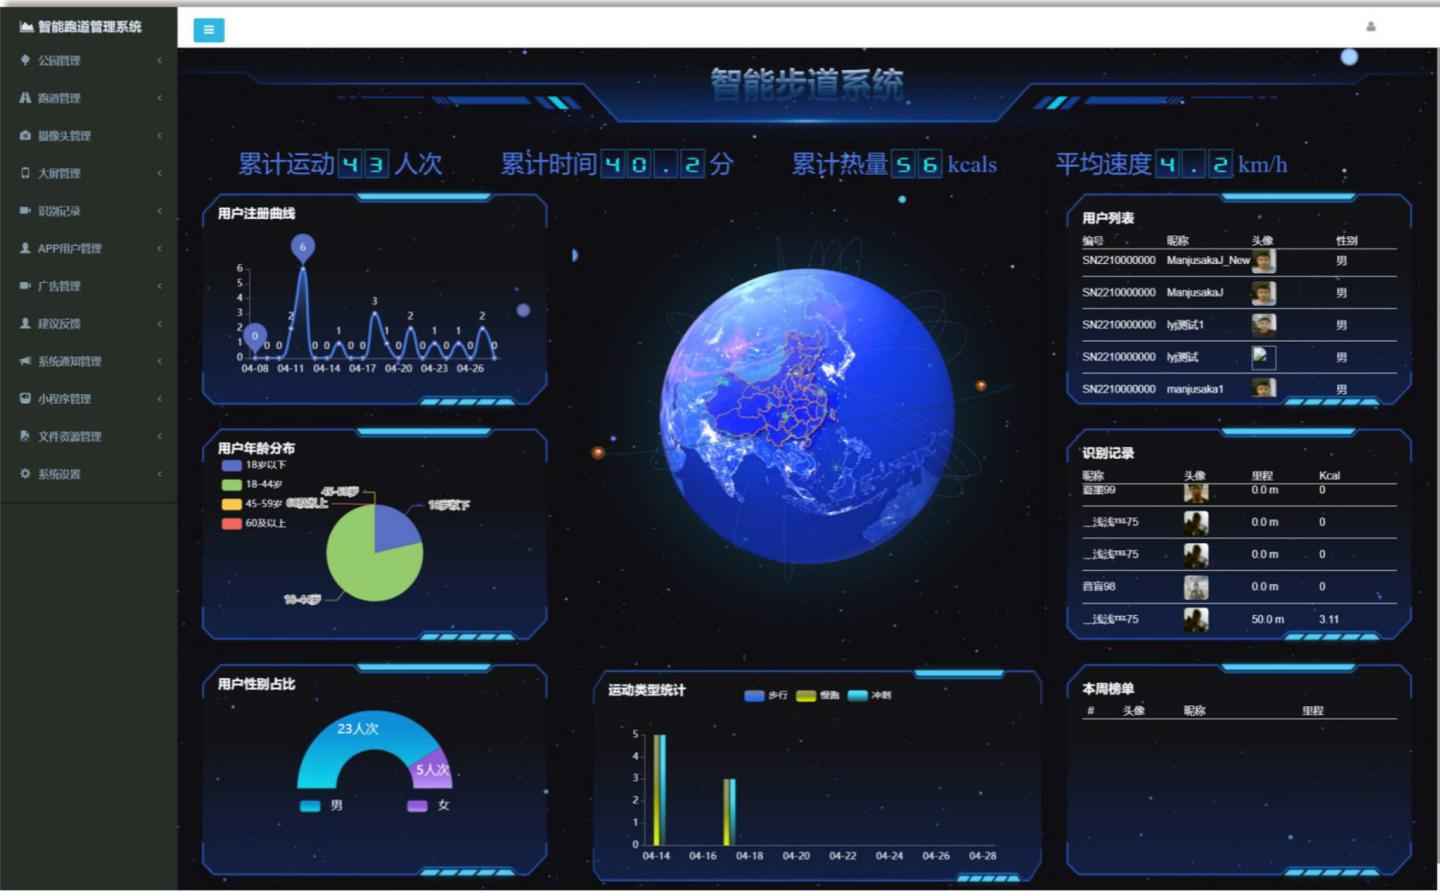Click the profile icon in top-right corner

point(1370,28)
